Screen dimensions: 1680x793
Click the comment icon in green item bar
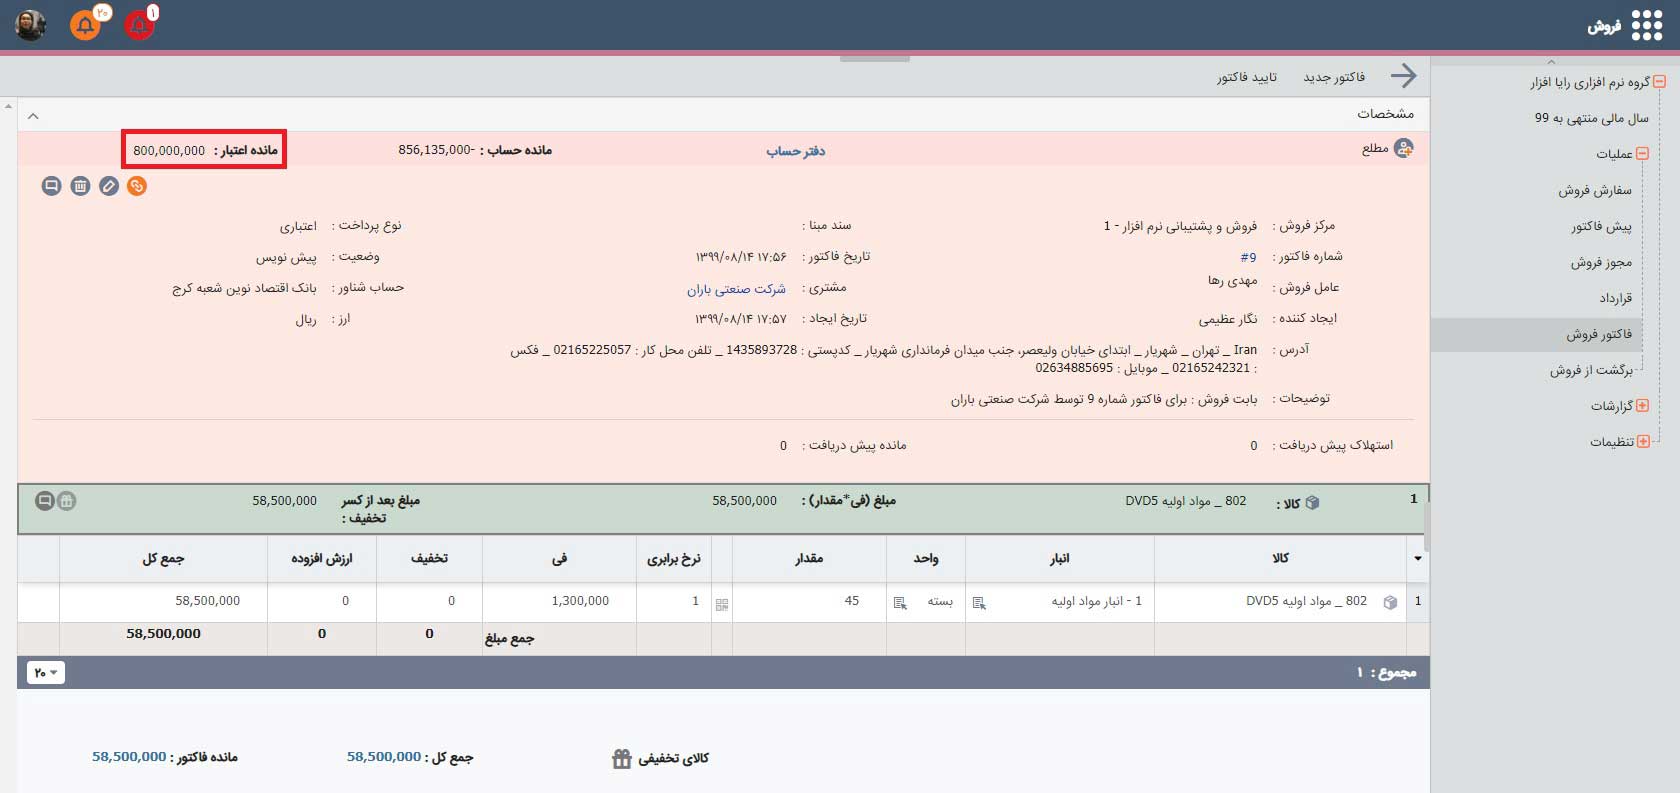click(44, 501)
